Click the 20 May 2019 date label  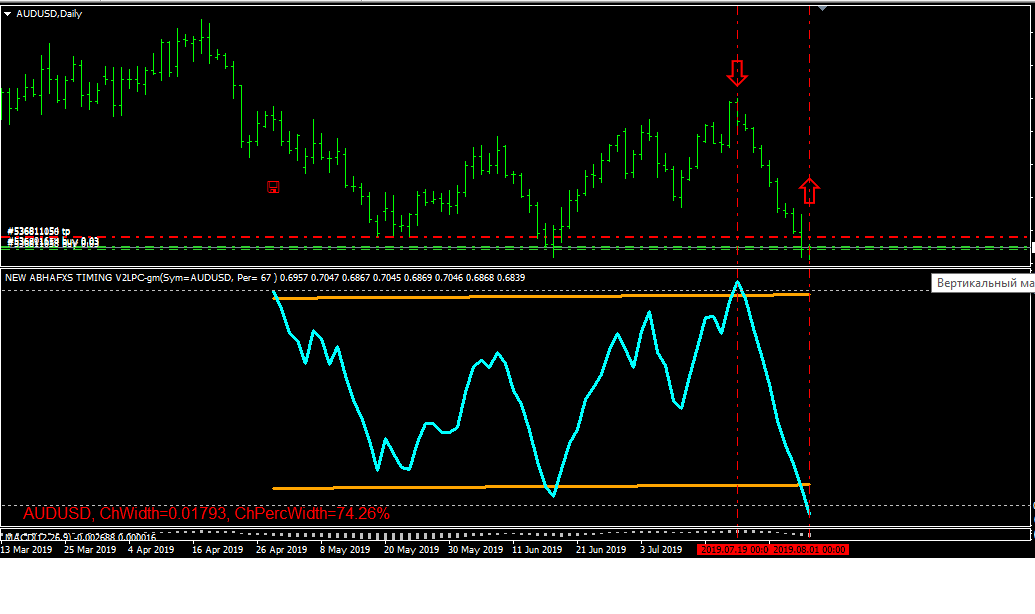point(411,549)
